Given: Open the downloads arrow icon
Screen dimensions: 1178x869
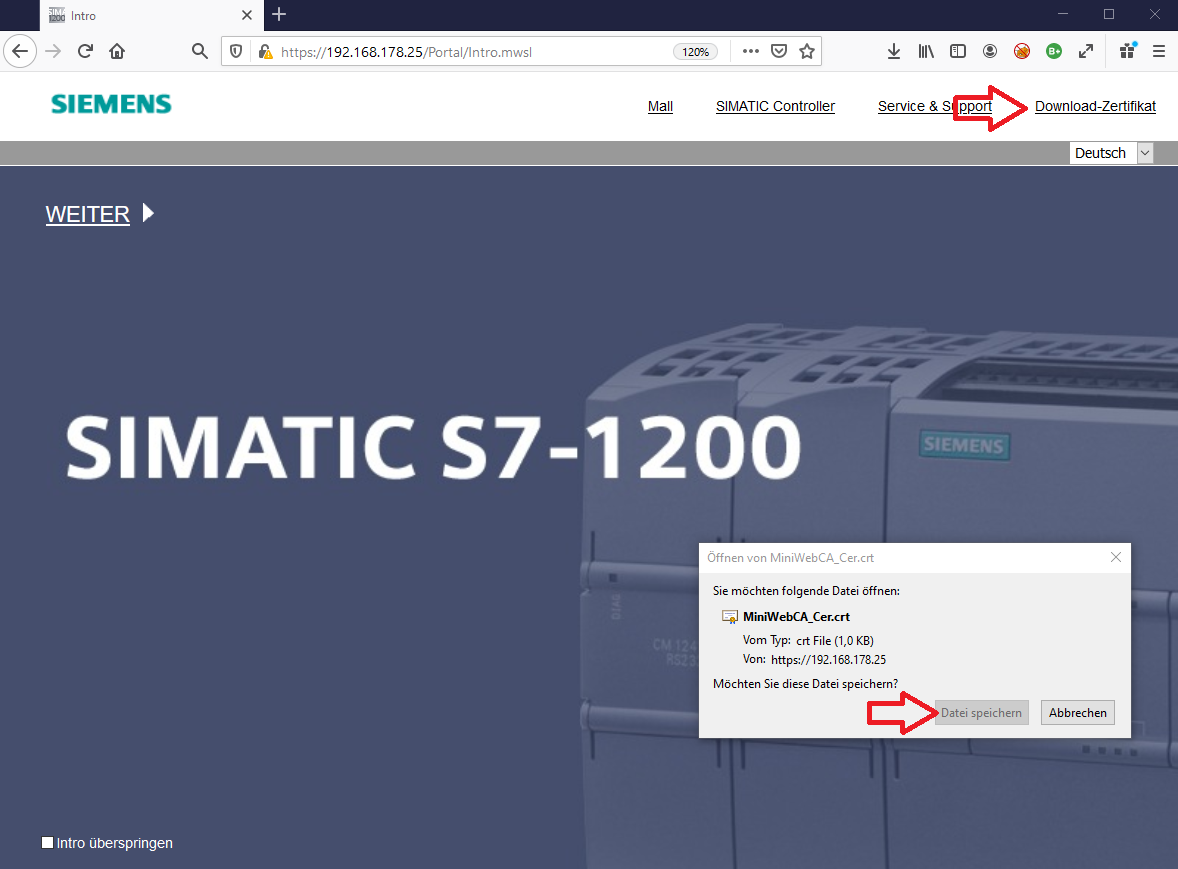Looking at the screenshot, I should (893, 51).
